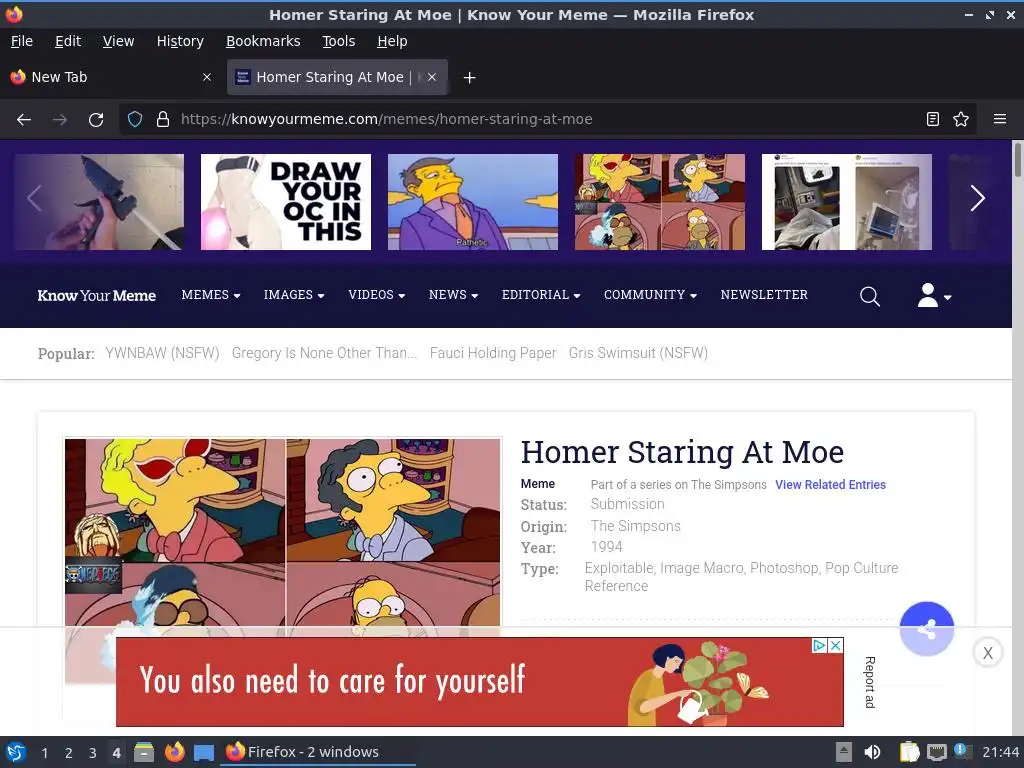Screen dimensions: 1024x768
Task: Open the user account menu icon
Action: click(934, 295)
